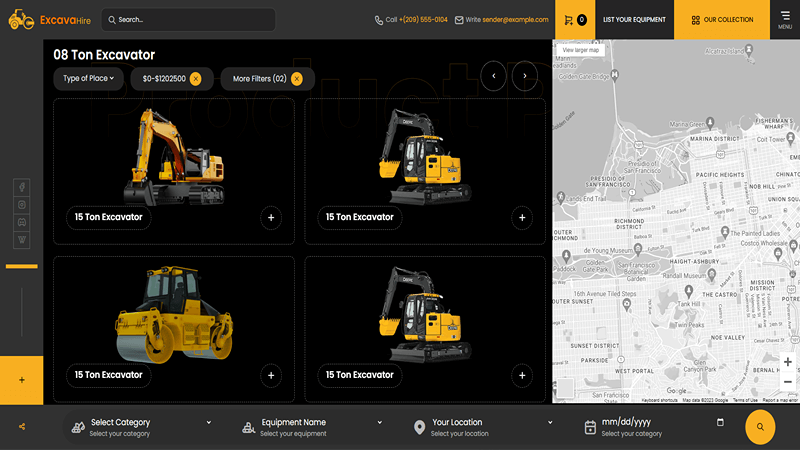
Task: Go to next products with right arrow
Action: (524, 76)
